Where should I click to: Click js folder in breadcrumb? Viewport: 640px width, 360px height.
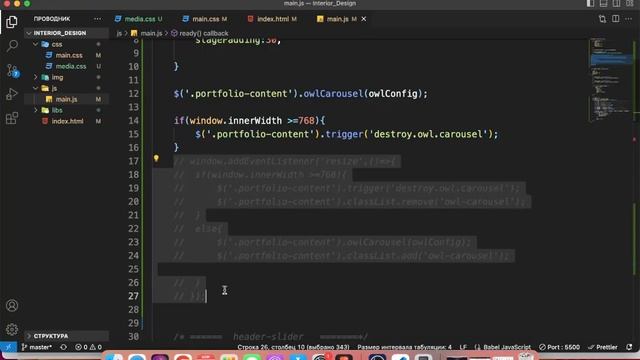click(x=119, y=33)
